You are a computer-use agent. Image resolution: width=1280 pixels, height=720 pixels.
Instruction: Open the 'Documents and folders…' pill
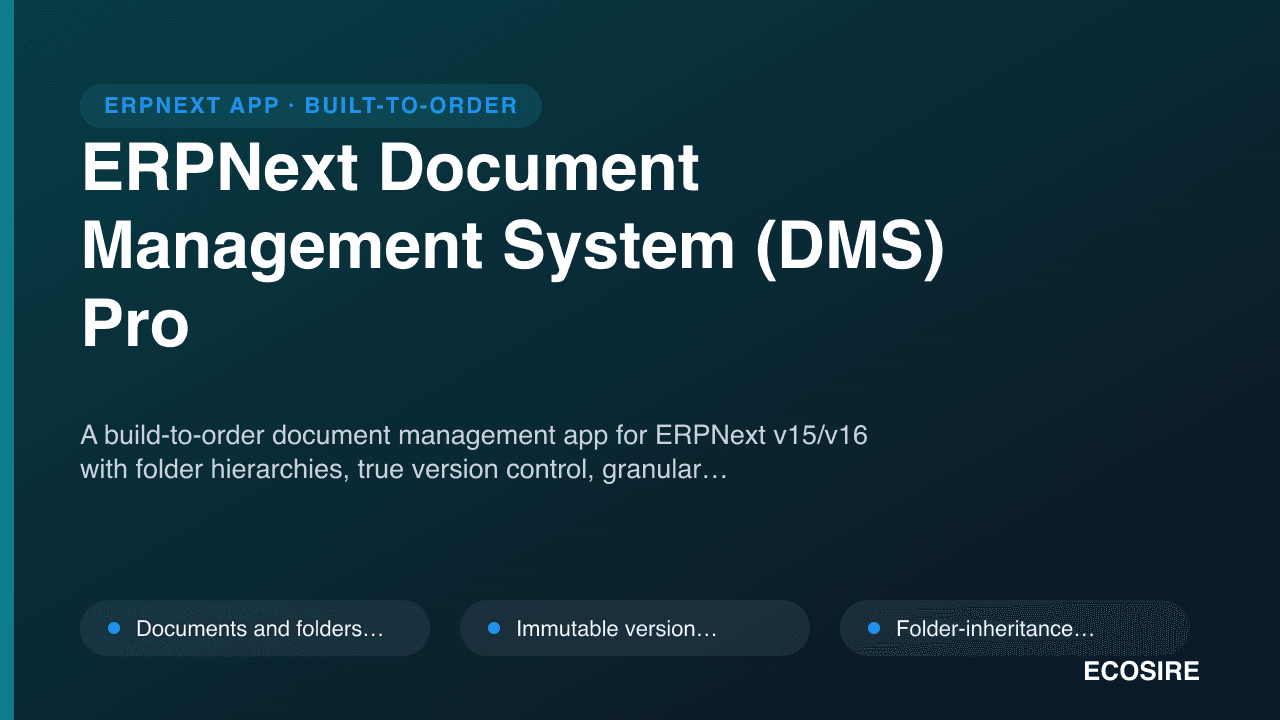[255, 628]
